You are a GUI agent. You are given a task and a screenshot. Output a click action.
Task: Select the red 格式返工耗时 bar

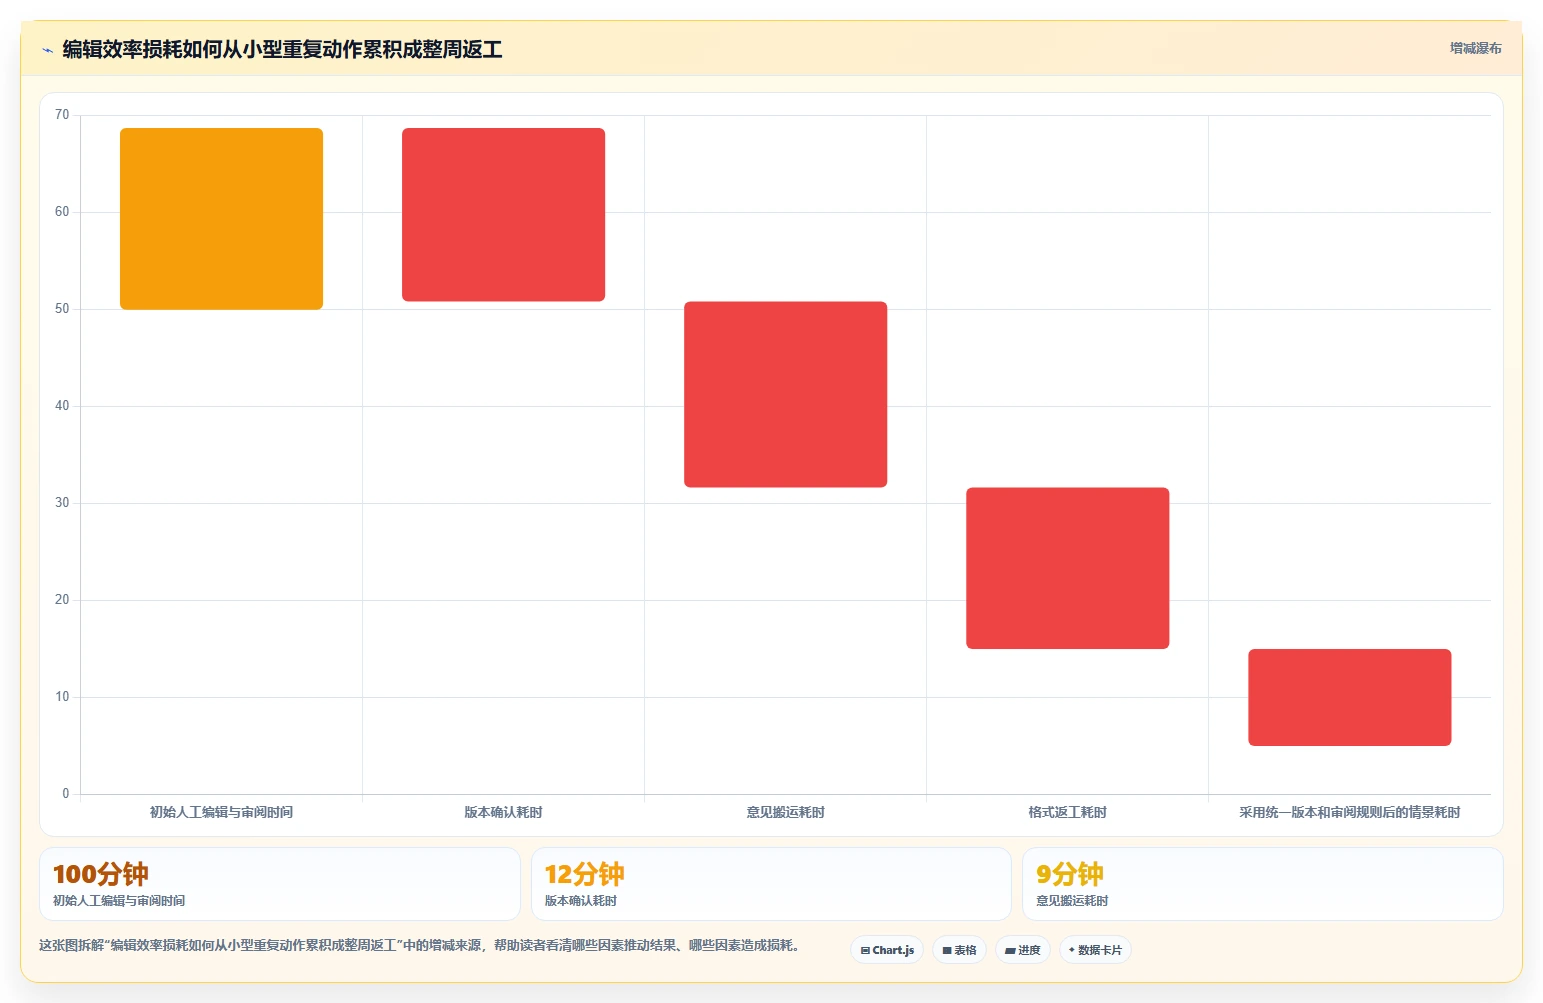click(1067, 568)
